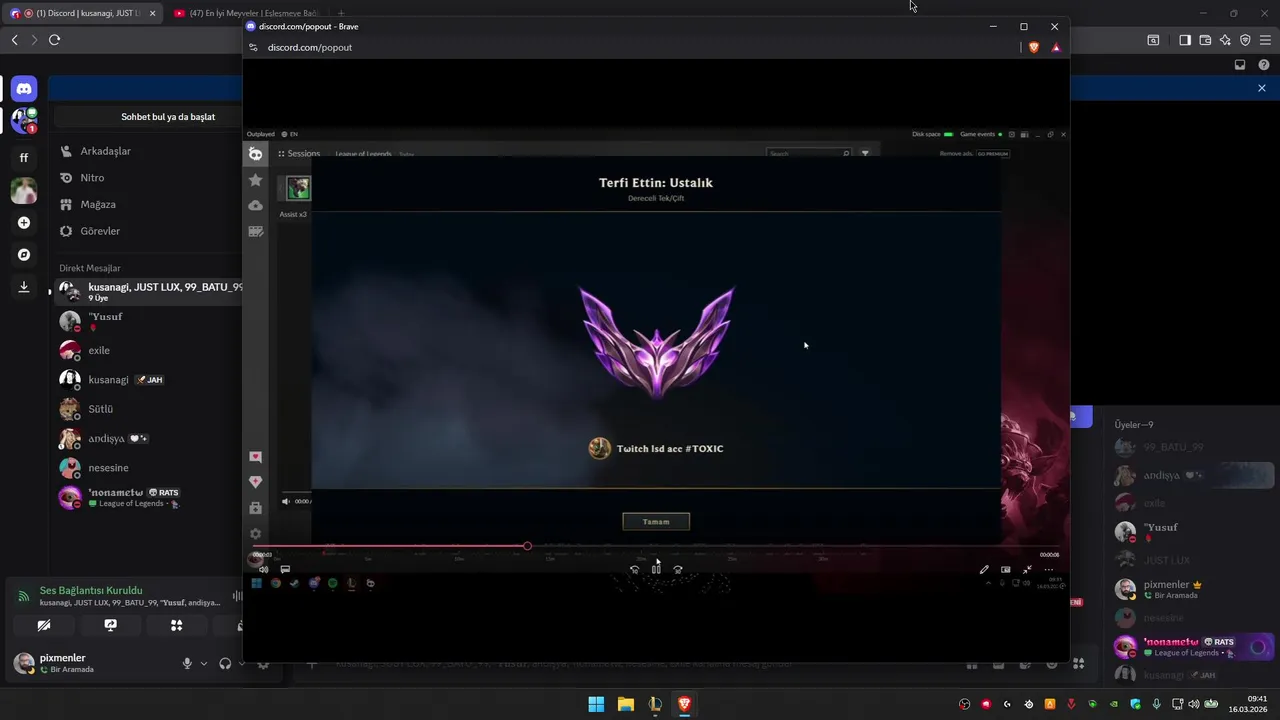Open the Discord help question-mark icon
Screen dimensions: 1280x720
click(1263, 65)
